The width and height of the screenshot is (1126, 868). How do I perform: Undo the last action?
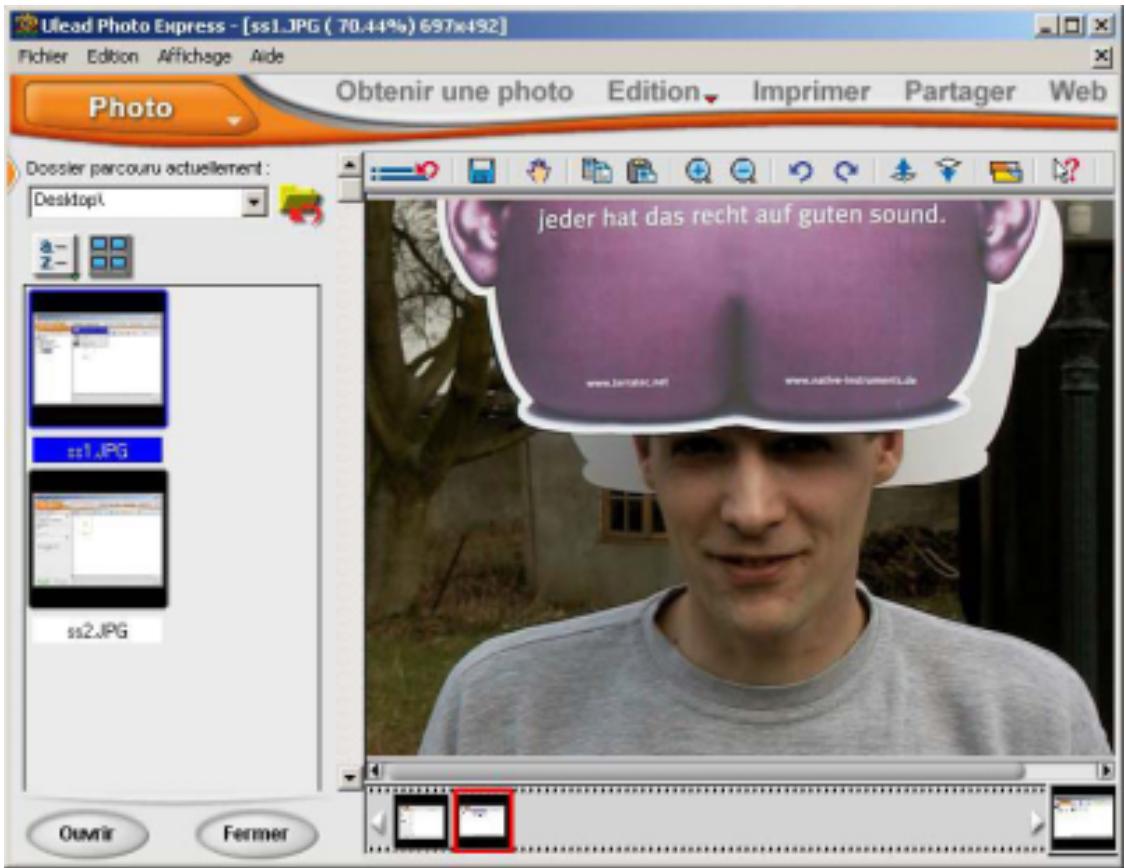coord(800,171)
